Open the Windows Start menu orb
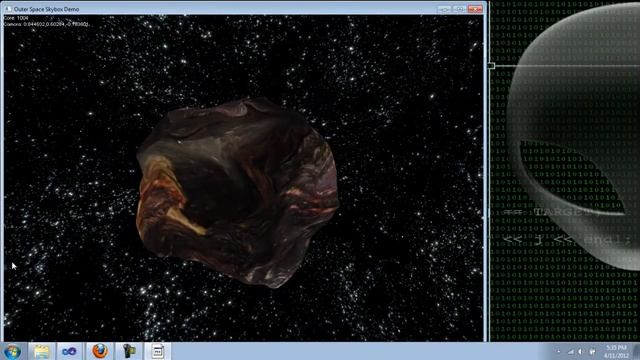 coord(12,351)
